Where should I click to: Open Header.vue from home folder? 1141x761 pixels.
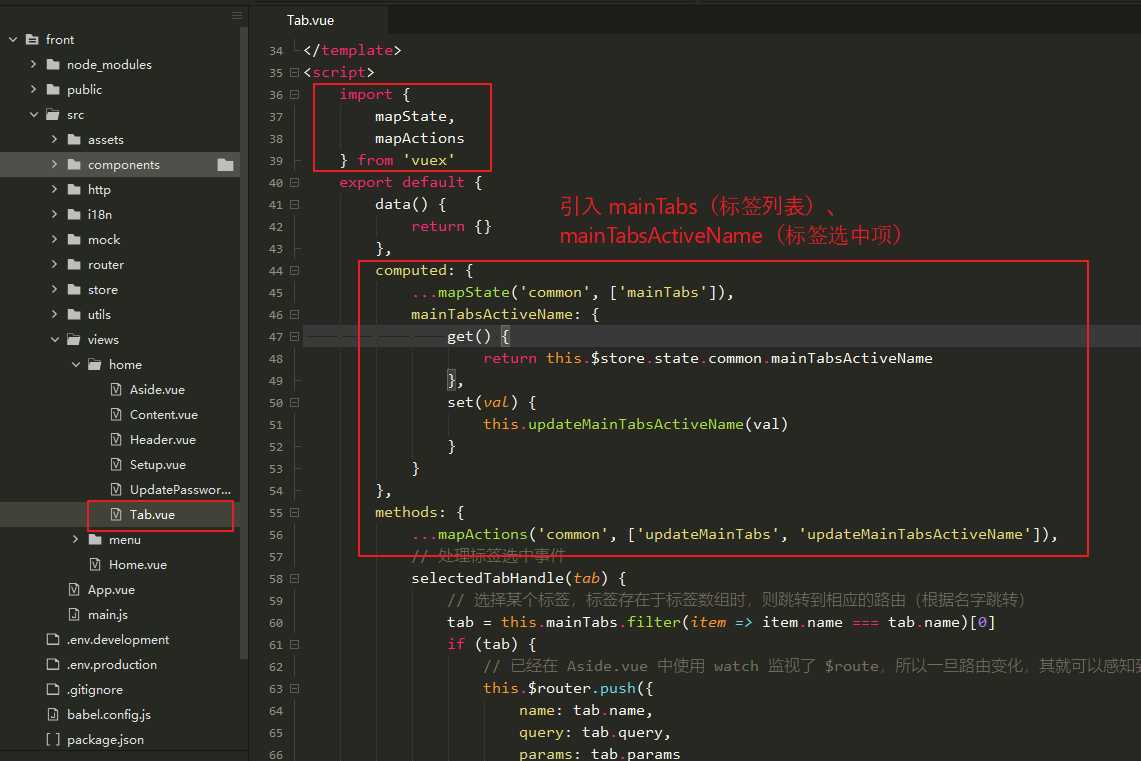tap(163, 439)
